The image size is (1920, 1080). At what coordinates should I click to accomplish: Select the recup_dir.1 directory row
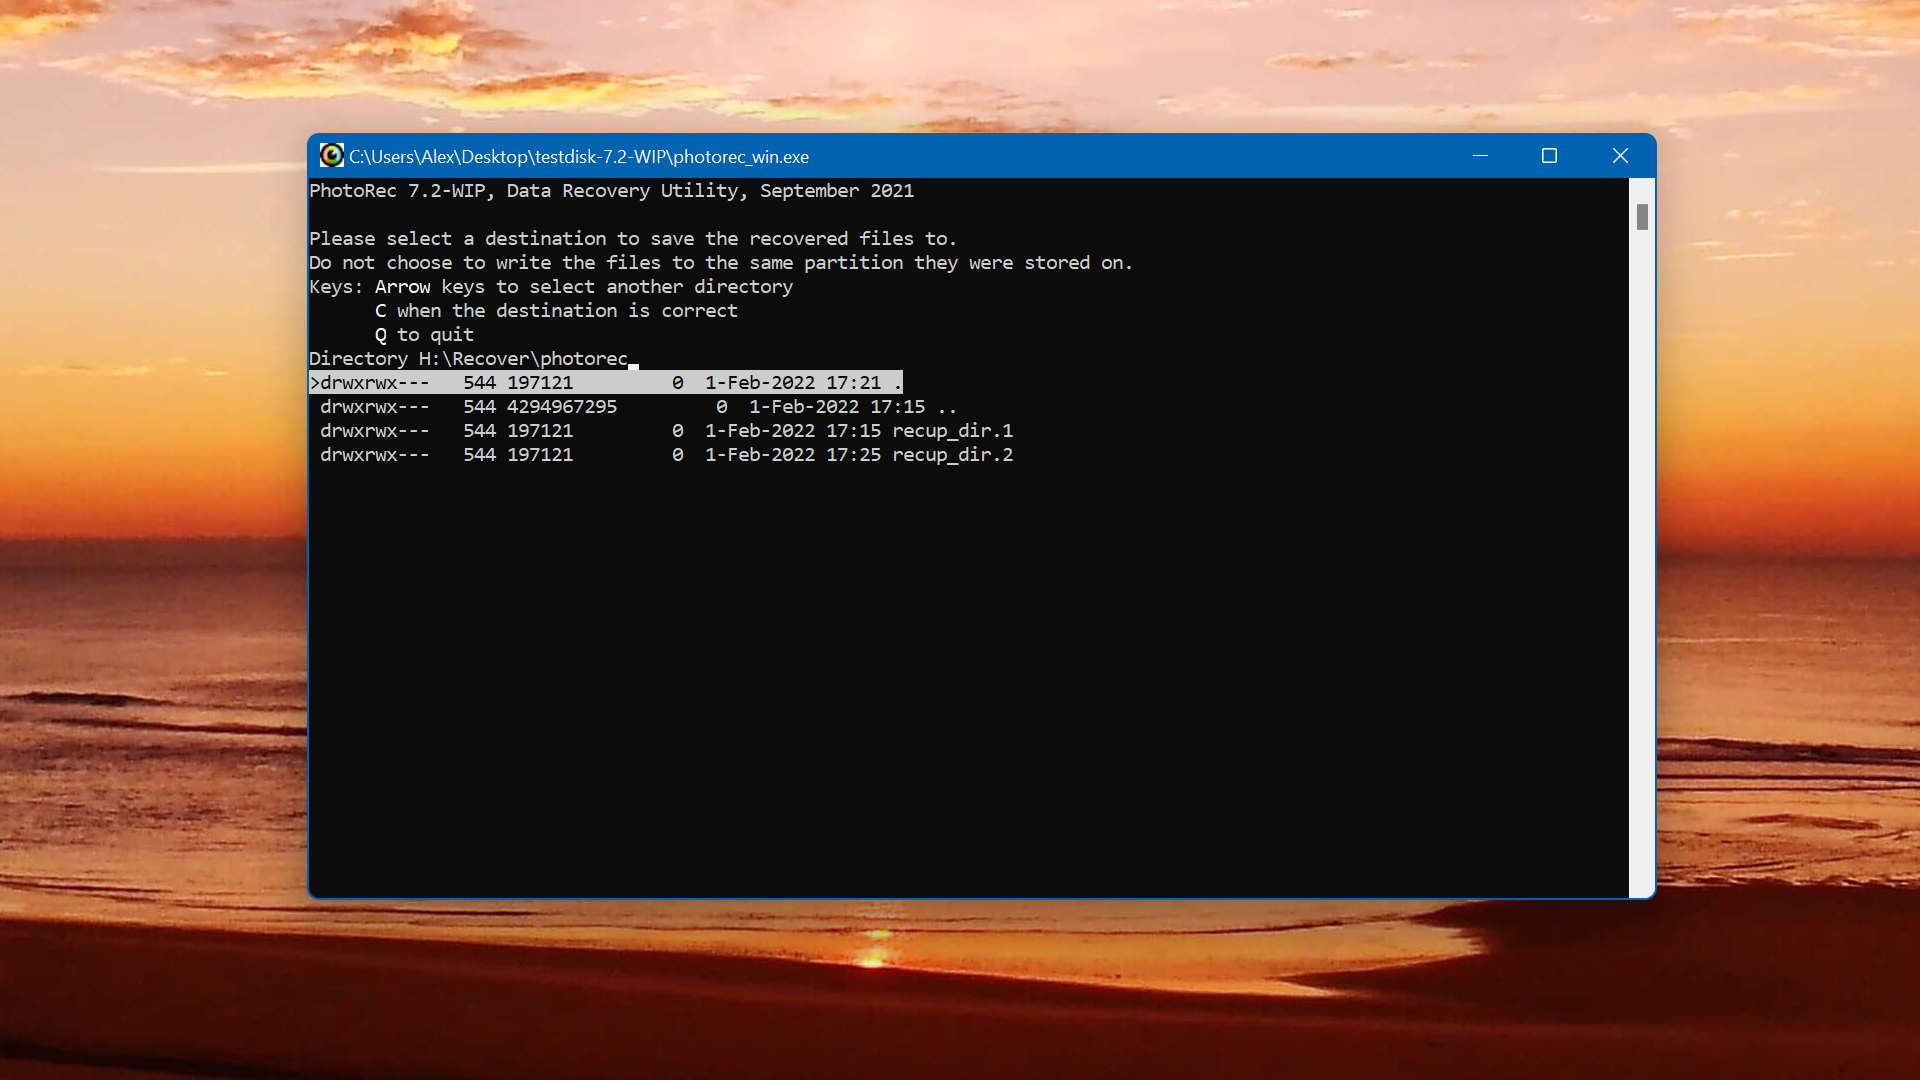tap(666, 431)
